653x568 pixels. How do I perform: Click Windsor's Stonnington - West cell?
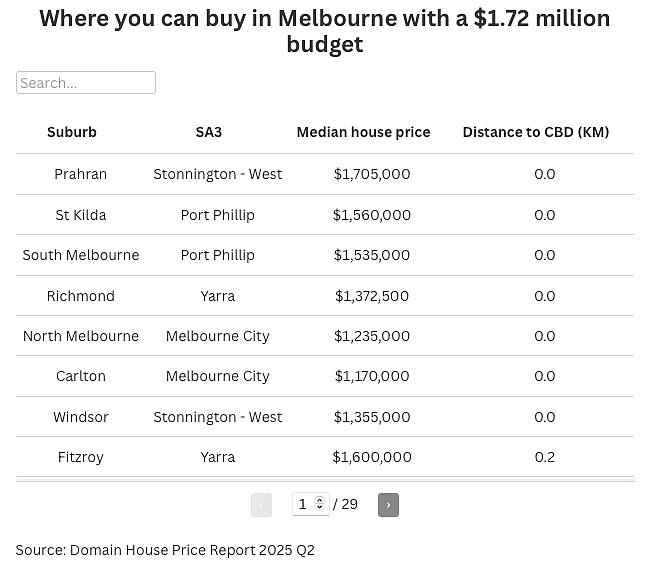click(x=217, y=417)
